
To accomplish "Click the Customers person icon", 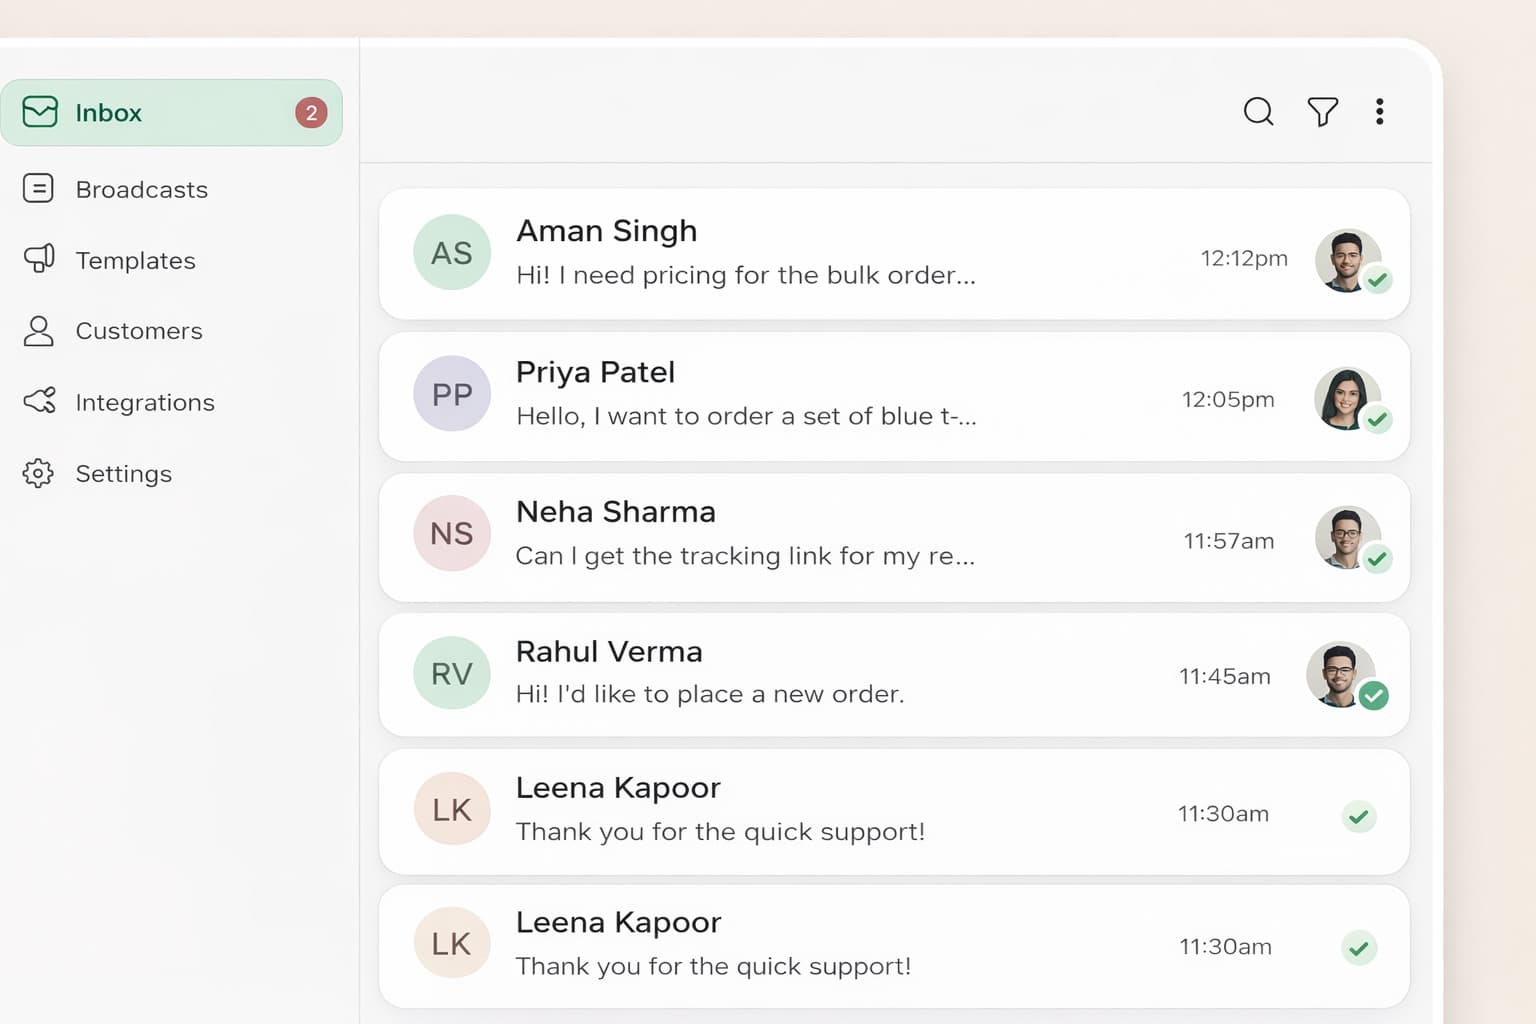I will [x=38, y=330].
